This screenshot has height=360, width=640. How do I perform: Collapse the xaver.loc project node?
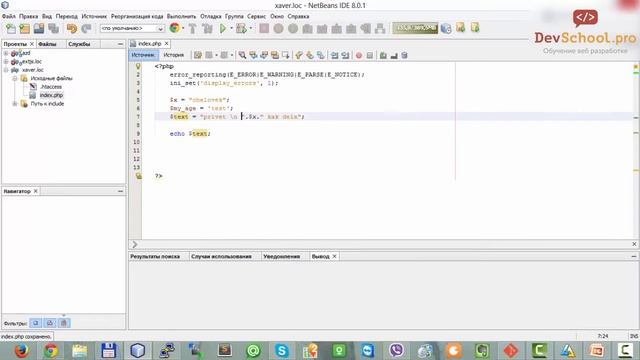coord(6,70)
